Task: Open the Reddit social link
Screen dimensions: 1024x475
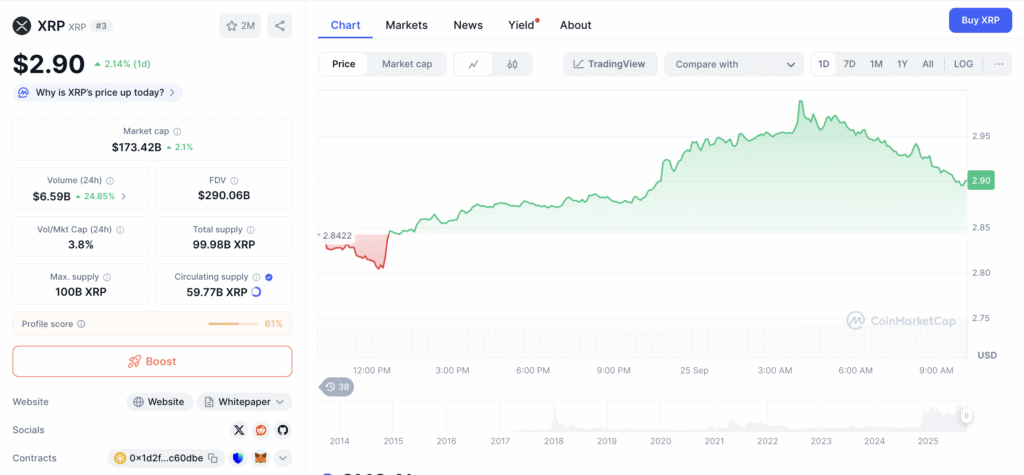Action: [261, 430]
